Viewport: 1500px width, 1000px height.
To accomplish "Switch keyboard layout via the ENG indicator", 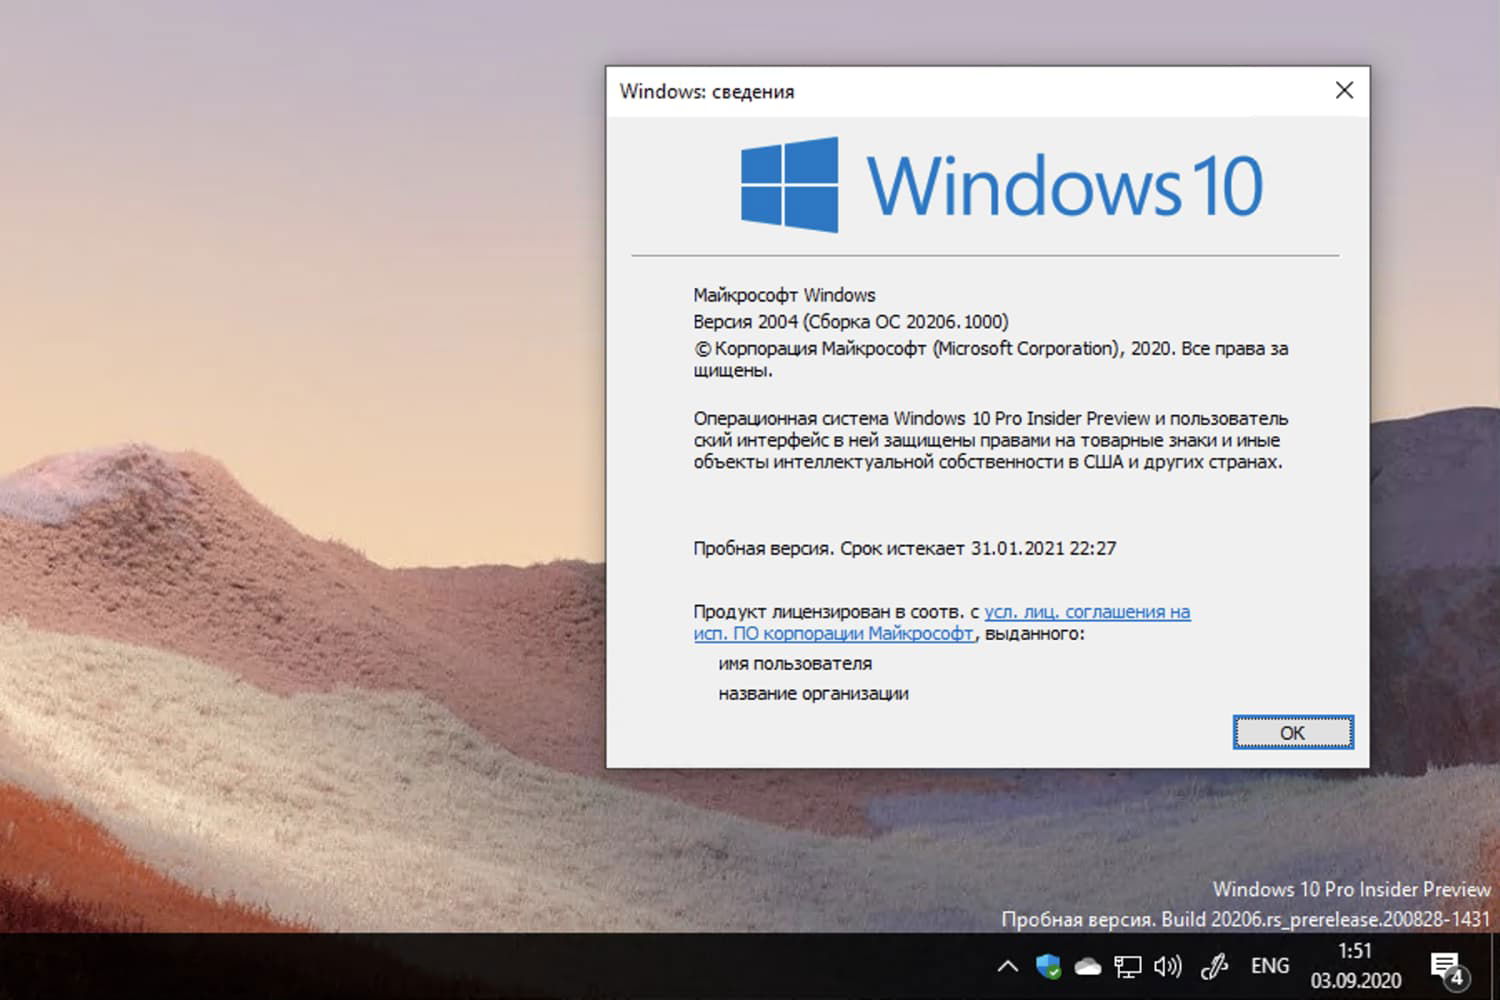I will point(1268,965).
